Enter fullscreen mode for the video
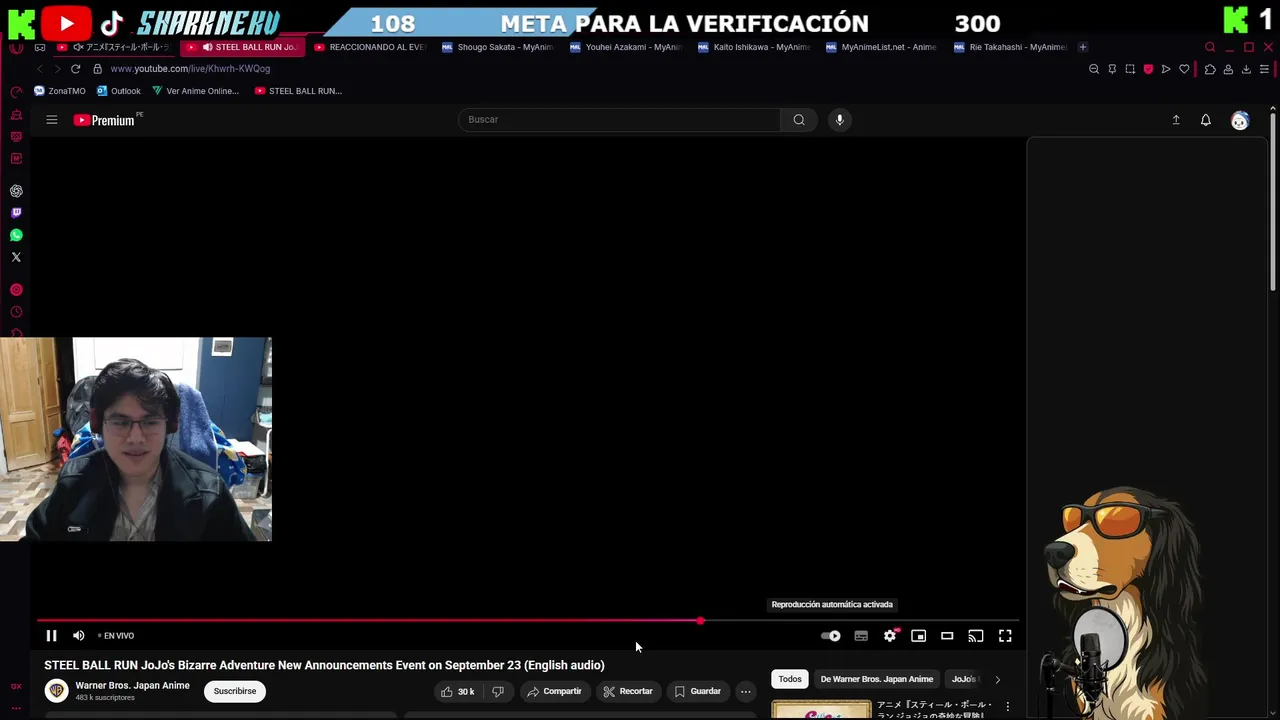1280x720 pixels. click(x=1005, y=636)
